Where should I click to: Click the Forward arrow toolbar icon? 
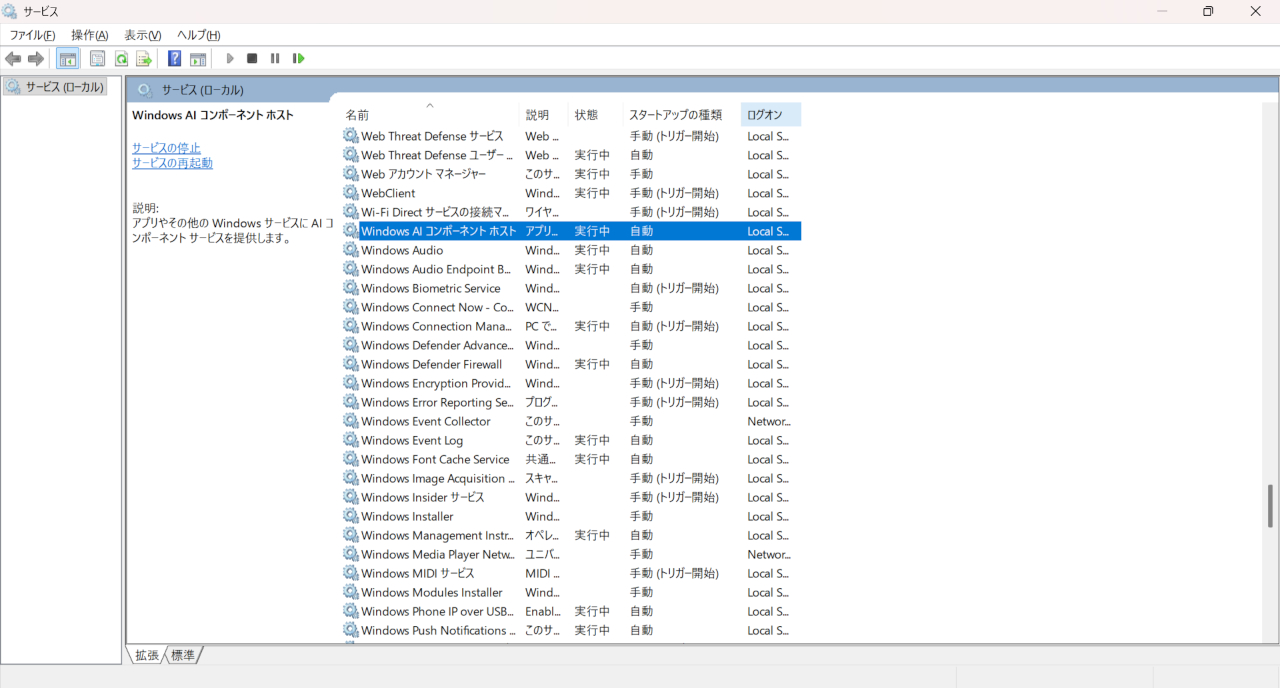(x=36, y=59)
